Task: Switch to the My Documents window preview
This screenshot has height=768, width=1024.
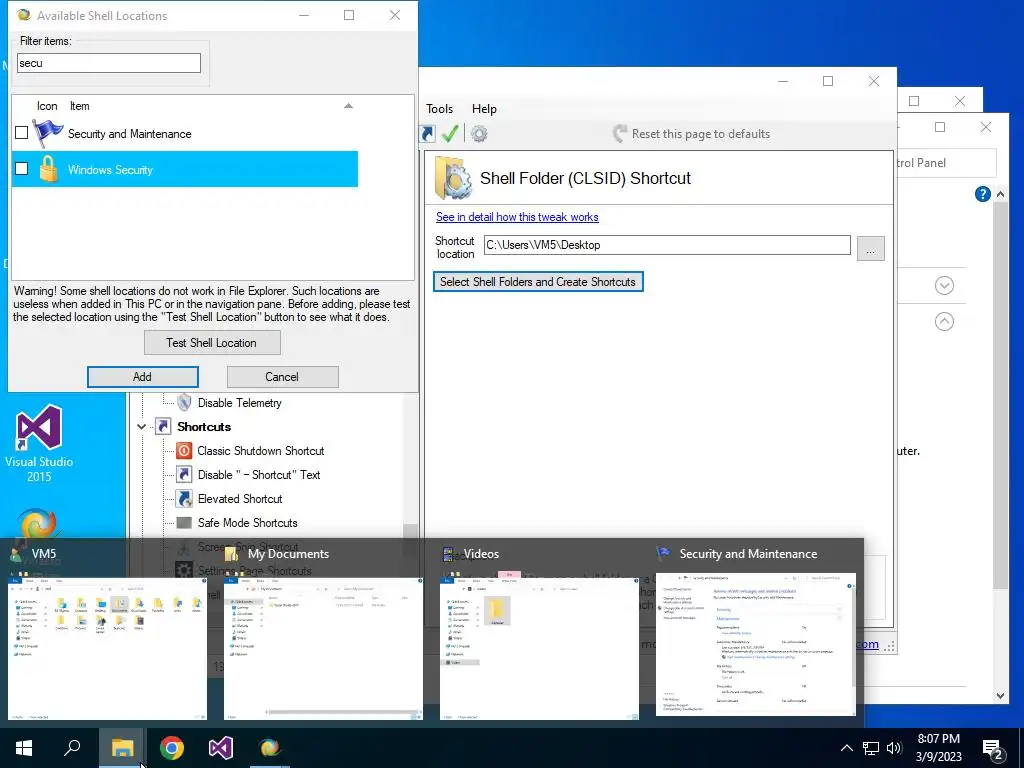Action: click(323, 648)
